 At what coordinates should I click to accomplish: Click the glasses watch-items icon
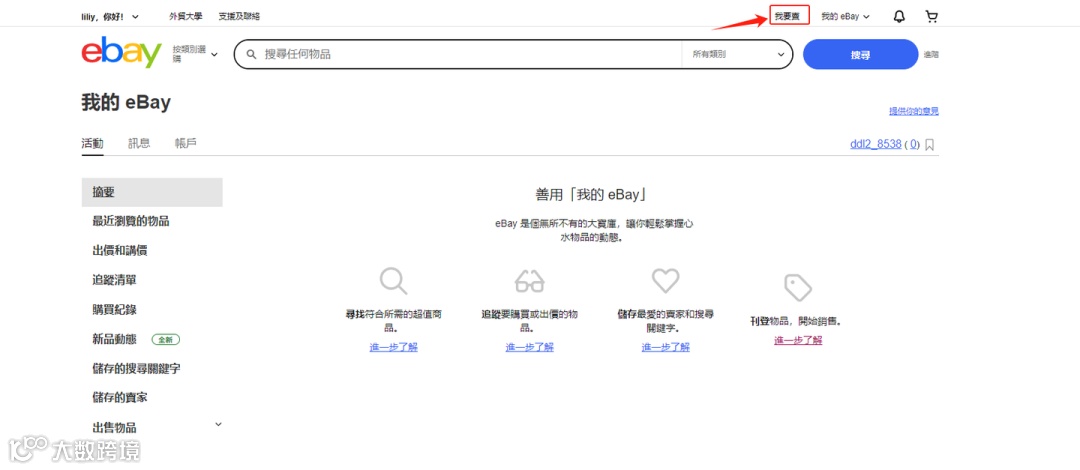[x=529, y=281]
